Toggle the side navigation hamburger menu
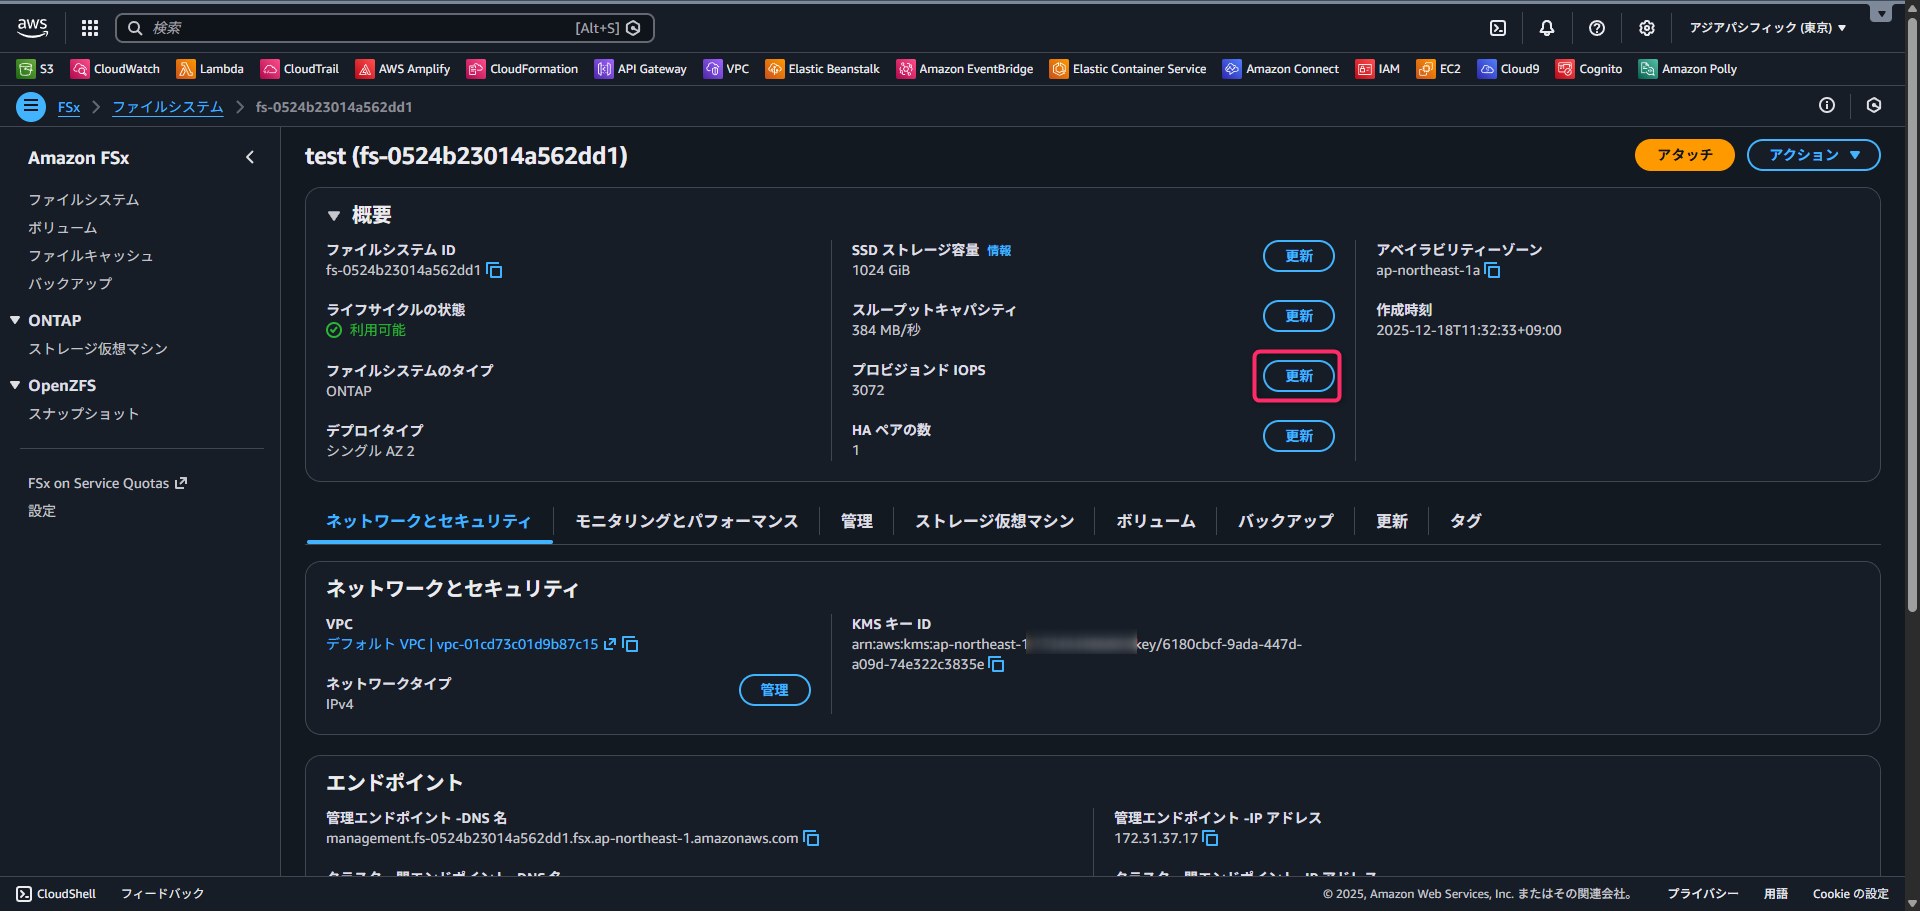 31,106
